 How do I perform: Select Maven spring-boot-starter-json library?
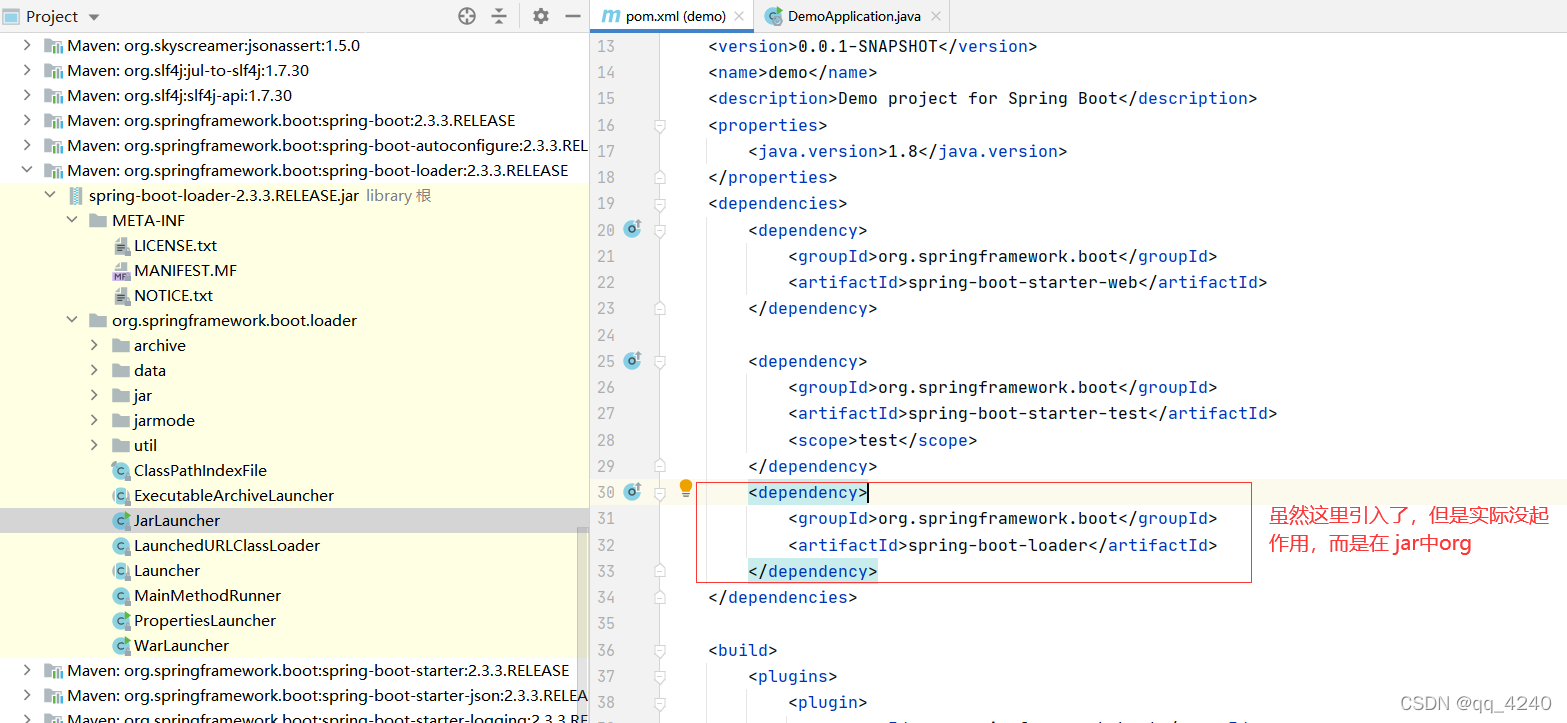tap(327, 696)
